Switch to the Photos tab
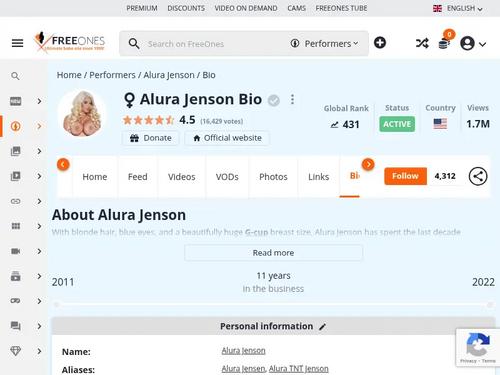Image resolution: width=500 pixels, height=375 pixels. pyautogui.click(x=273, y=177)
